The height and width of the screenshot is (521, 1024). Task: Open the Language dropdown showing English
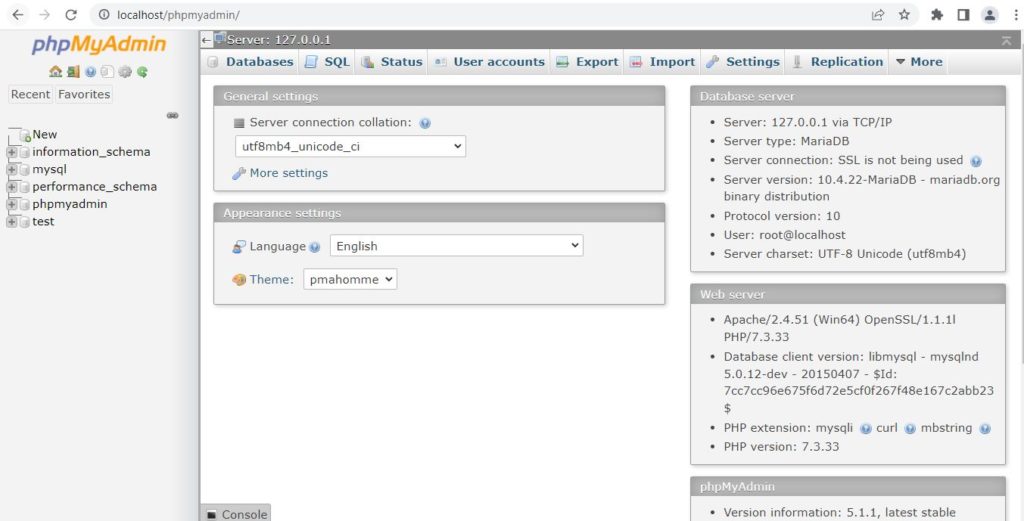(456, 246)
